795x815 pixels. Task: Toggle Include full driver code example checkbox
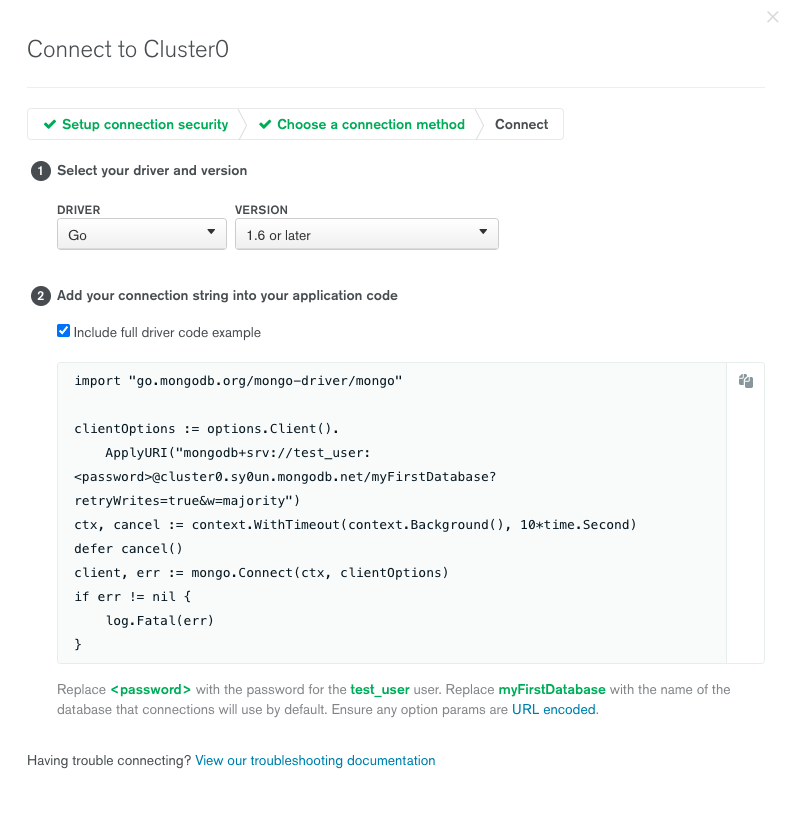[x=64, y=331]
